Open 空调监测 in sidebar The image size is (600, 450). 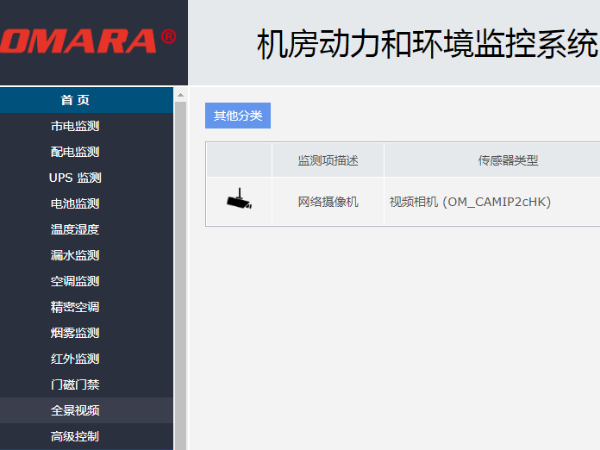pyautogui.click(x=75, y=281)
